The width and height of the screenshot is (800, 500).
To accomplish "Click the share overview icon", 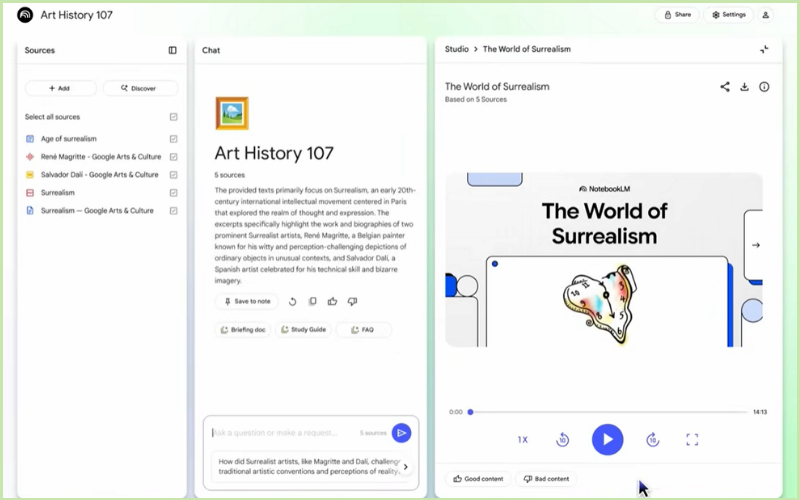I will [725, 87].
